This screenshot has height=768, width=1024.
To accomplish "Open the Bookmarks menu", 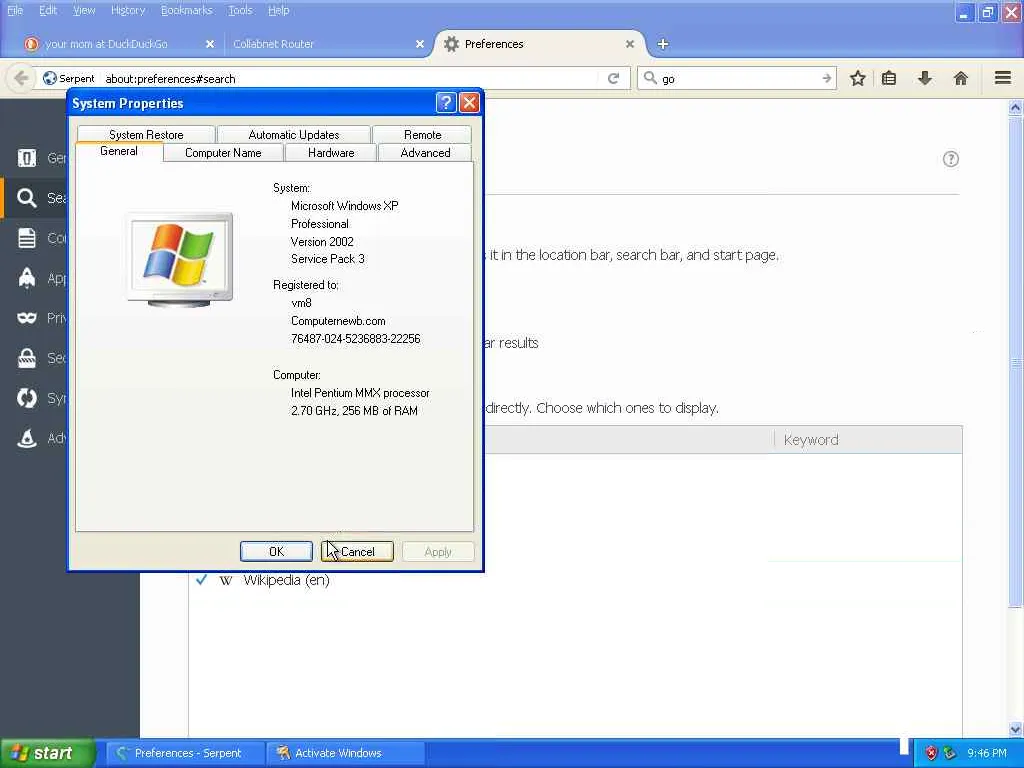I will (187, 10).
